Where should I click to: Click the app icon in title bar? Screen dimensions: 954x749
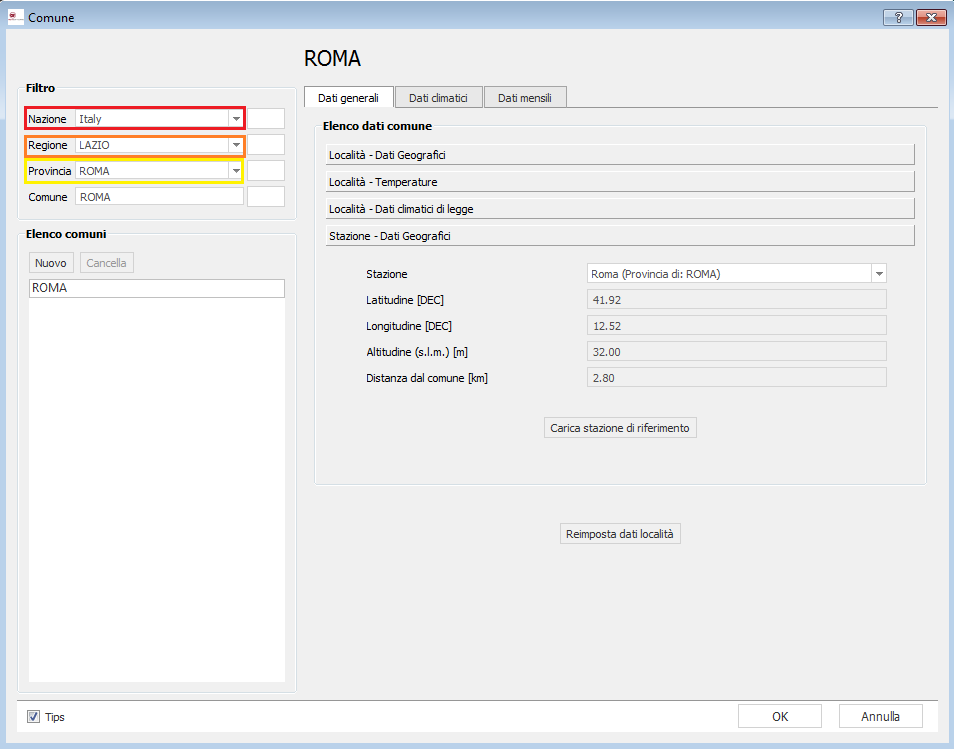[x=15, y=17]
